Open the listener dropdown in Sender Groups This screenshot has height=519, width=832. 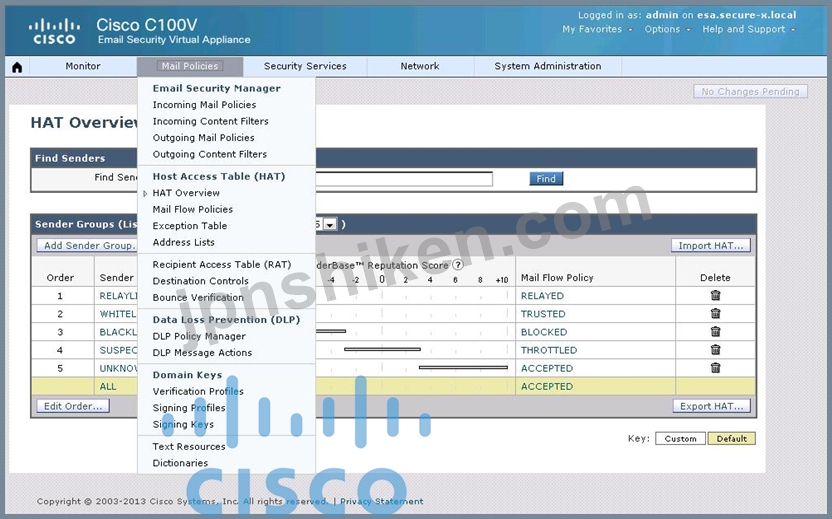[330, 224]
